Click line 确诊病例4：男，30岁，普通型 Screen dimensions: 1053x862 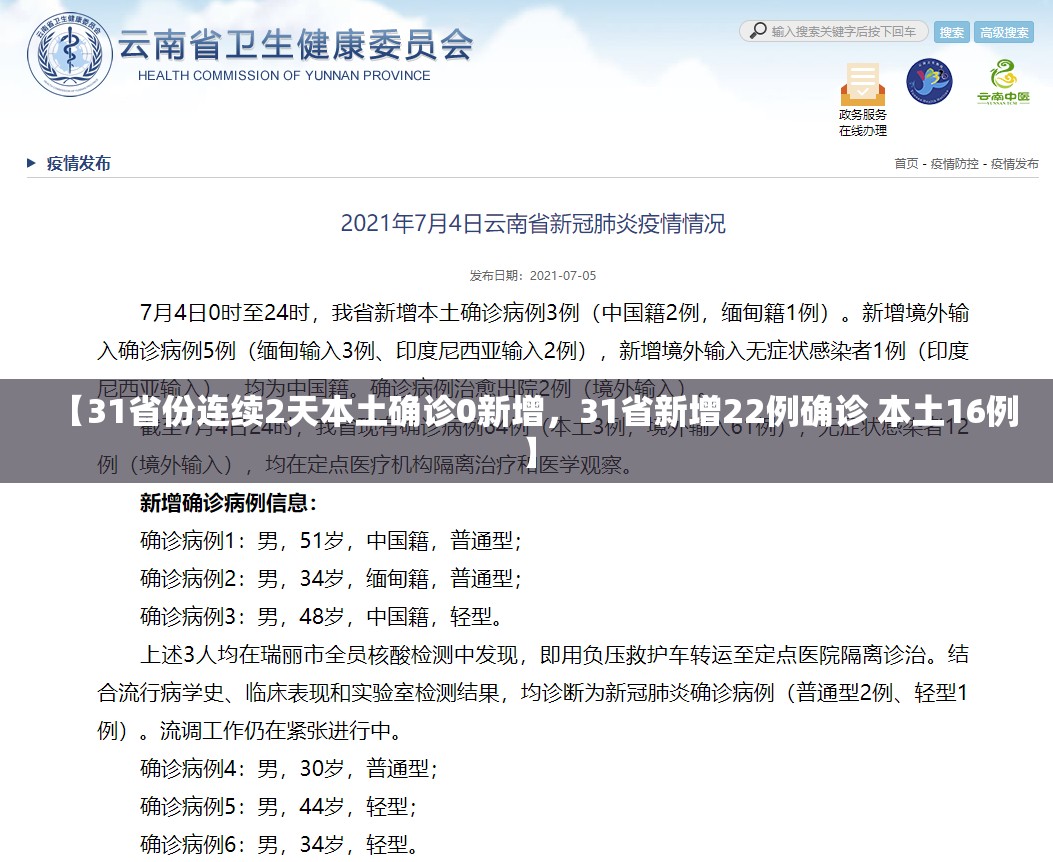[x=289, y=768]
